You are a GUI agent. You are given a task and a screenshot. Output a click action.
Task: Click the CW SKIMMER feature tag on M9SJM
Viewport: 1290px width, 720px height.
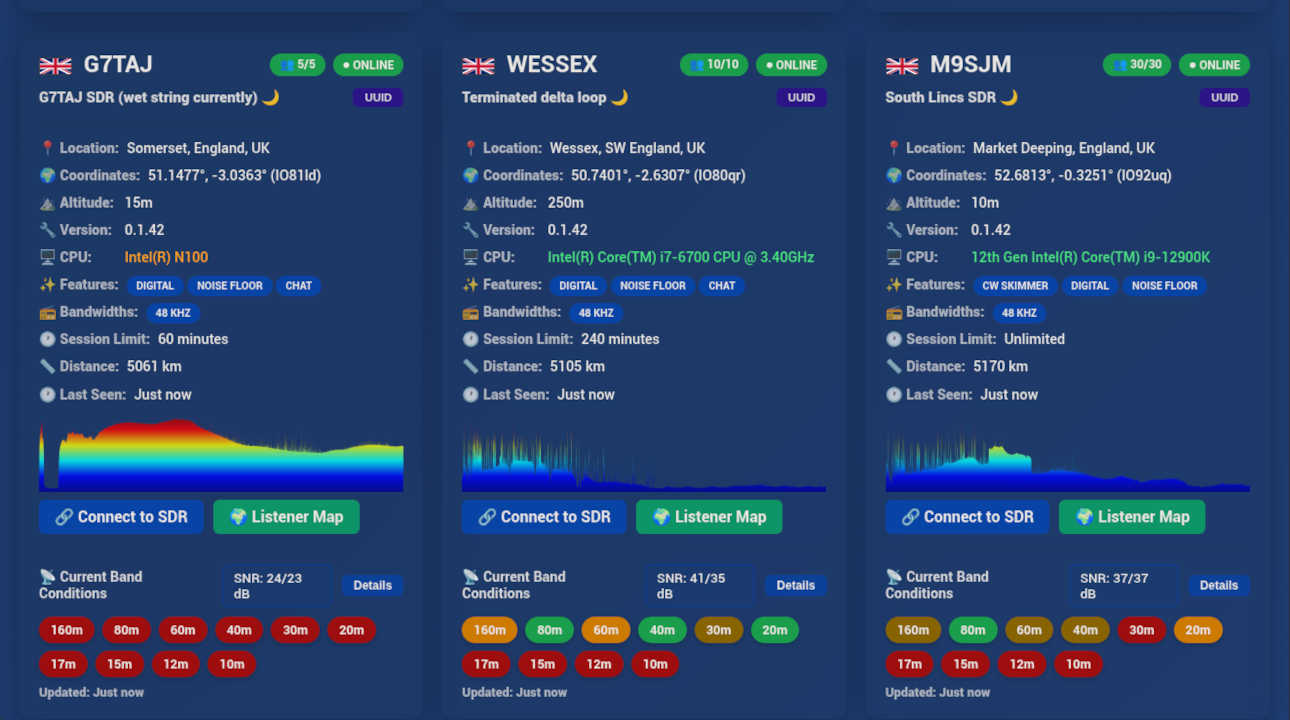(1014, 286)
